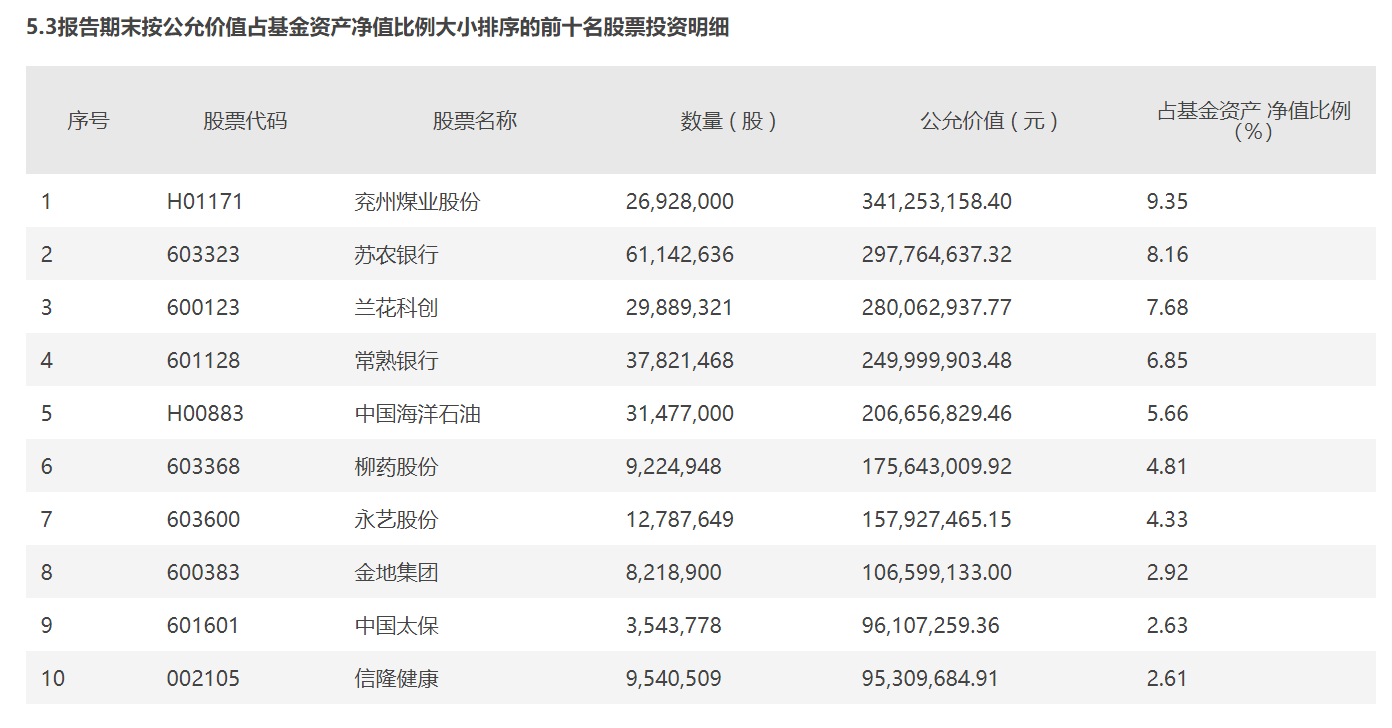This screenshot has width=1392, height=728.
Task: Select stock code H01171
Action: (205, 202)
